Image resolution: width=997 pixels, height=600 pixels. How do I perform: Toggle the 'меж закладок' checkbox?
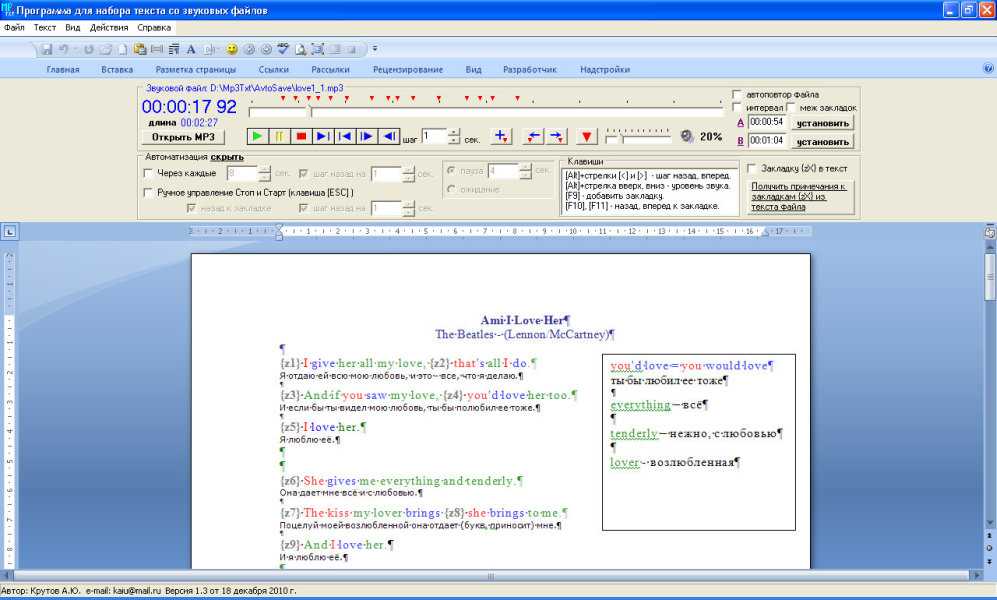click(x=791, y=107)
